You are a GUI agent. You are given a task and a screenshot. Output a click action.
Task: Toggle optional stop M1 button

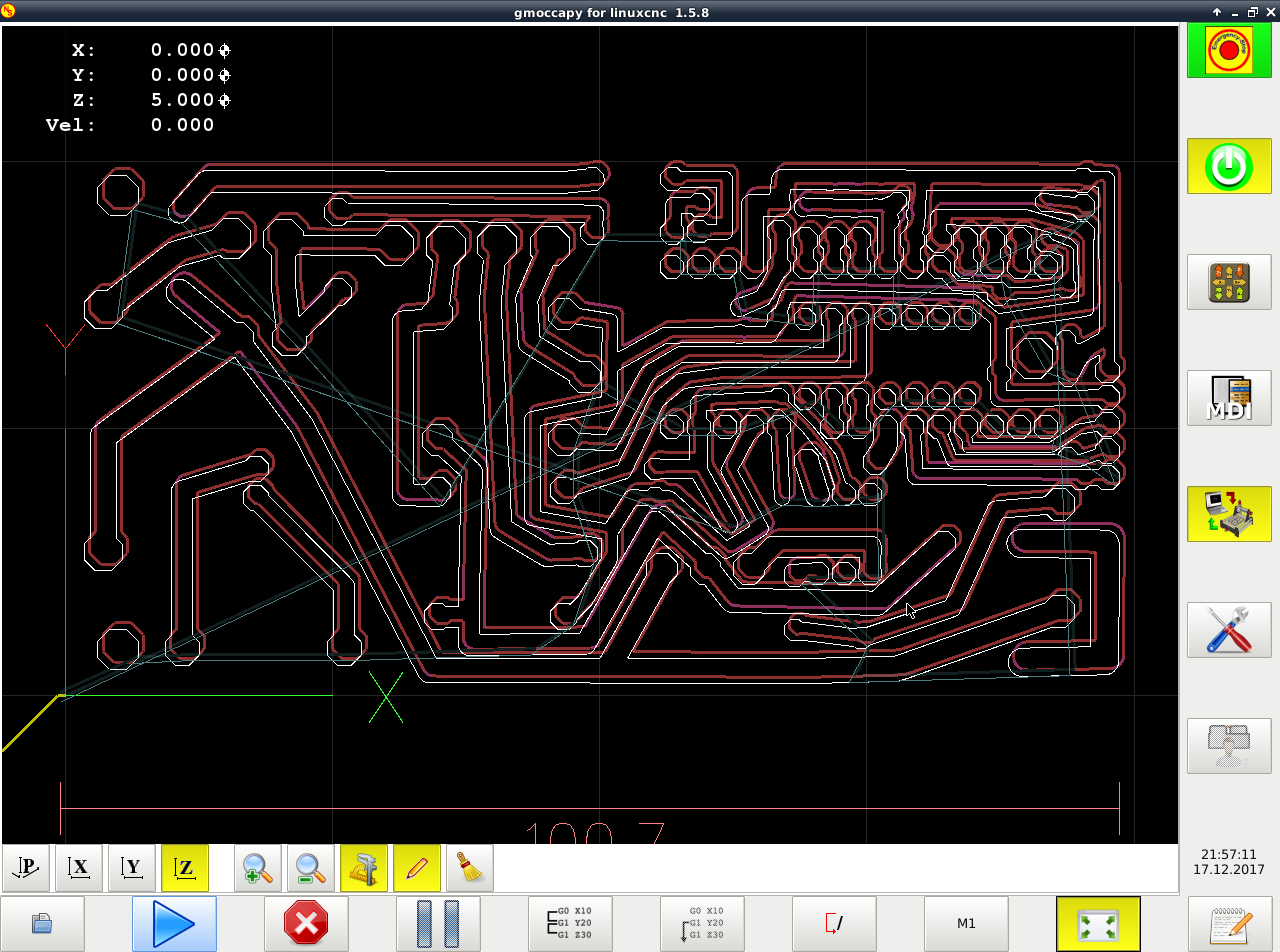(966, 924)
